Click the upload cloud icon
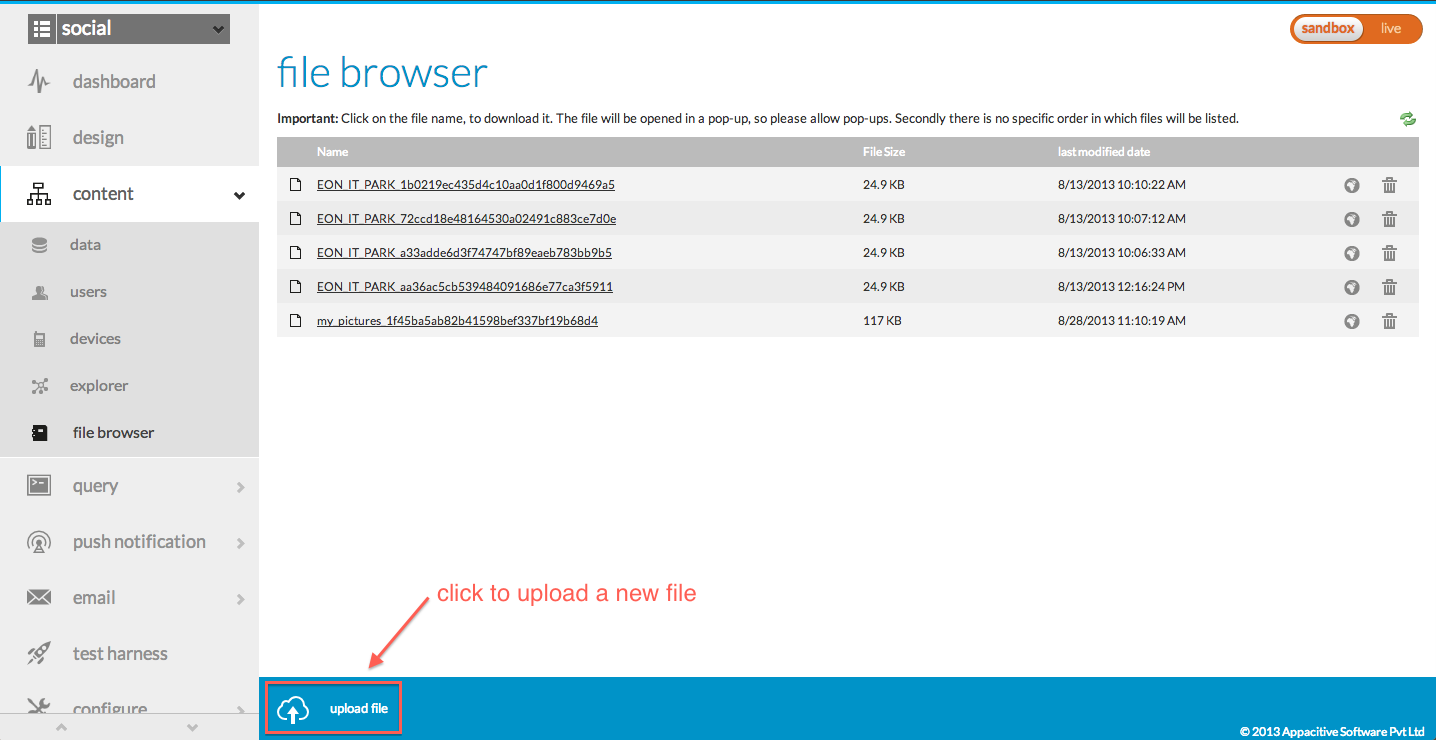Screen dimensions: 1436x740 [293, 709]
